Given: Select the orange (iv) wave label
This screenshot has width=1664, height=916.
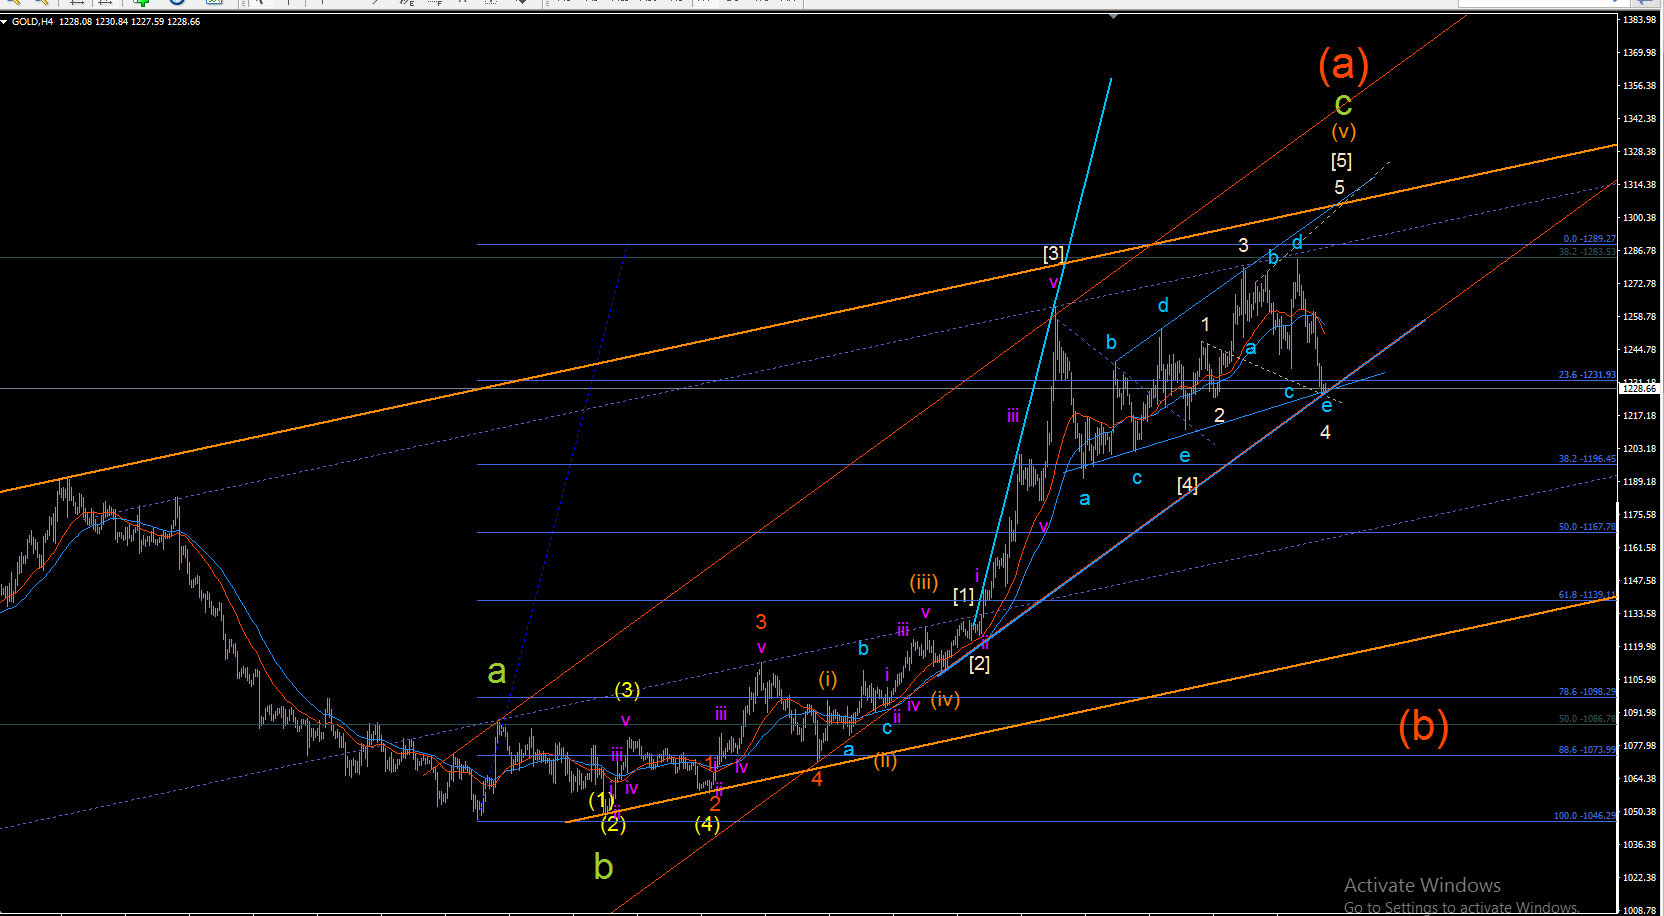Looking at the screenshot, I should point(945,699).
